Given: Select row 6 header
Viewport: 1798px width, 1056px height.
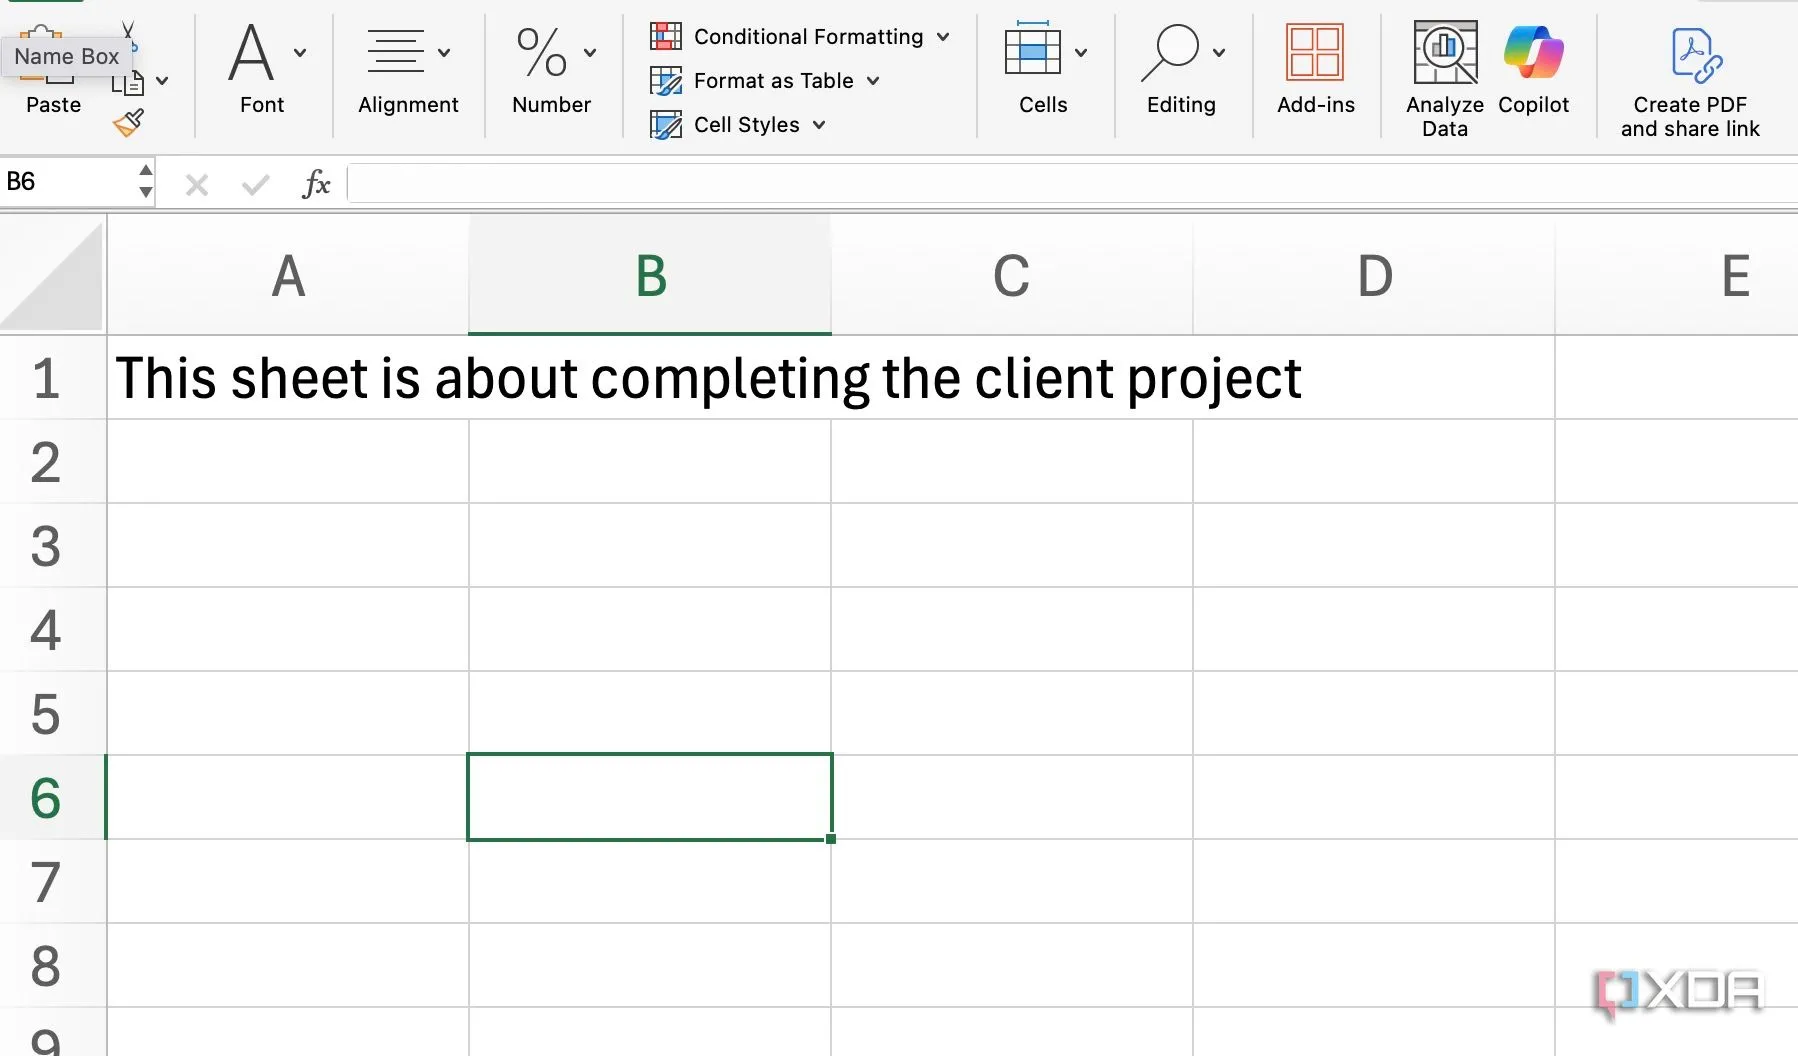Looking at the screenshot, I should 52,798.
